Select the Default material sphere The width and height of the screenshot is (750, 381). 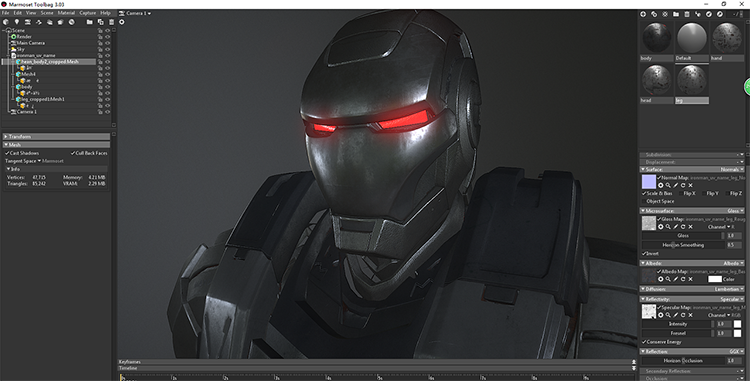(x=692, y=38)
